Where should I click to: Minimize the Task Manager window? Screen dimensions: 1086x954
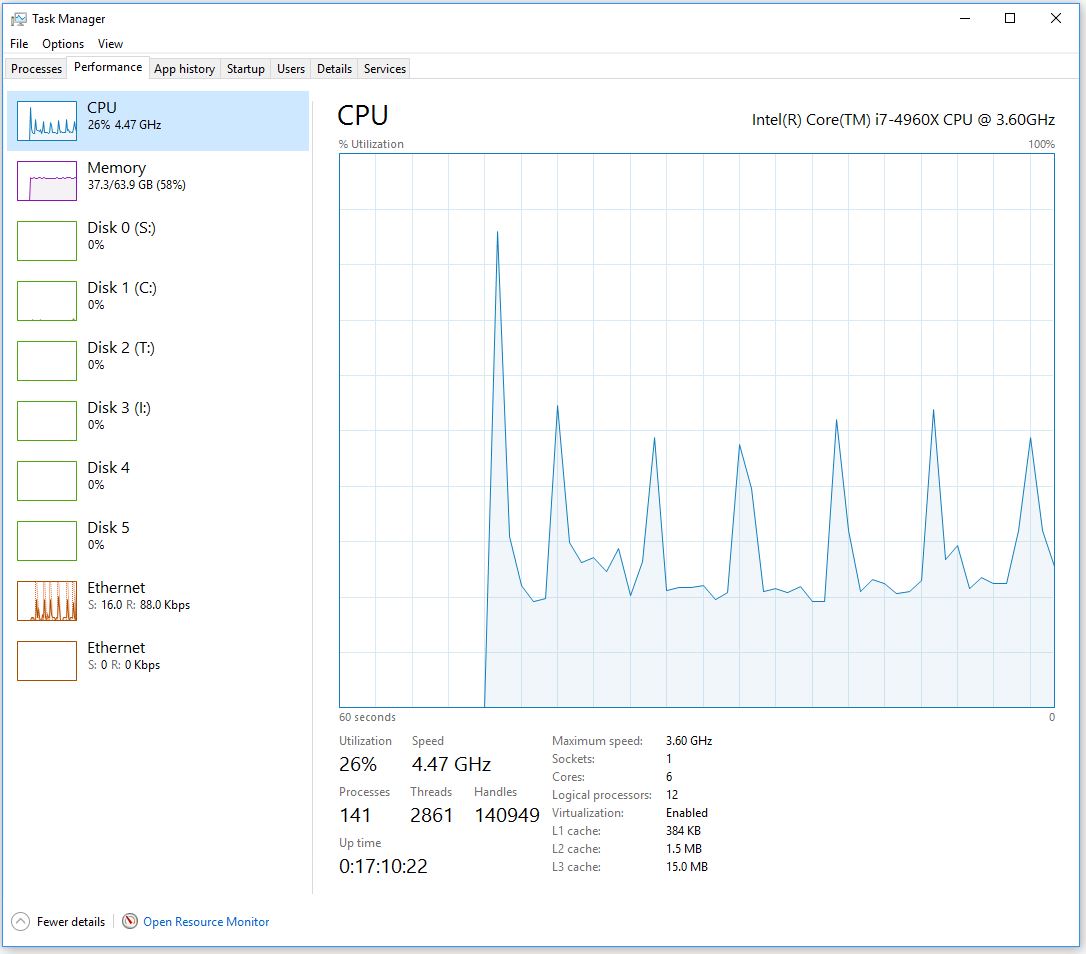964,19
